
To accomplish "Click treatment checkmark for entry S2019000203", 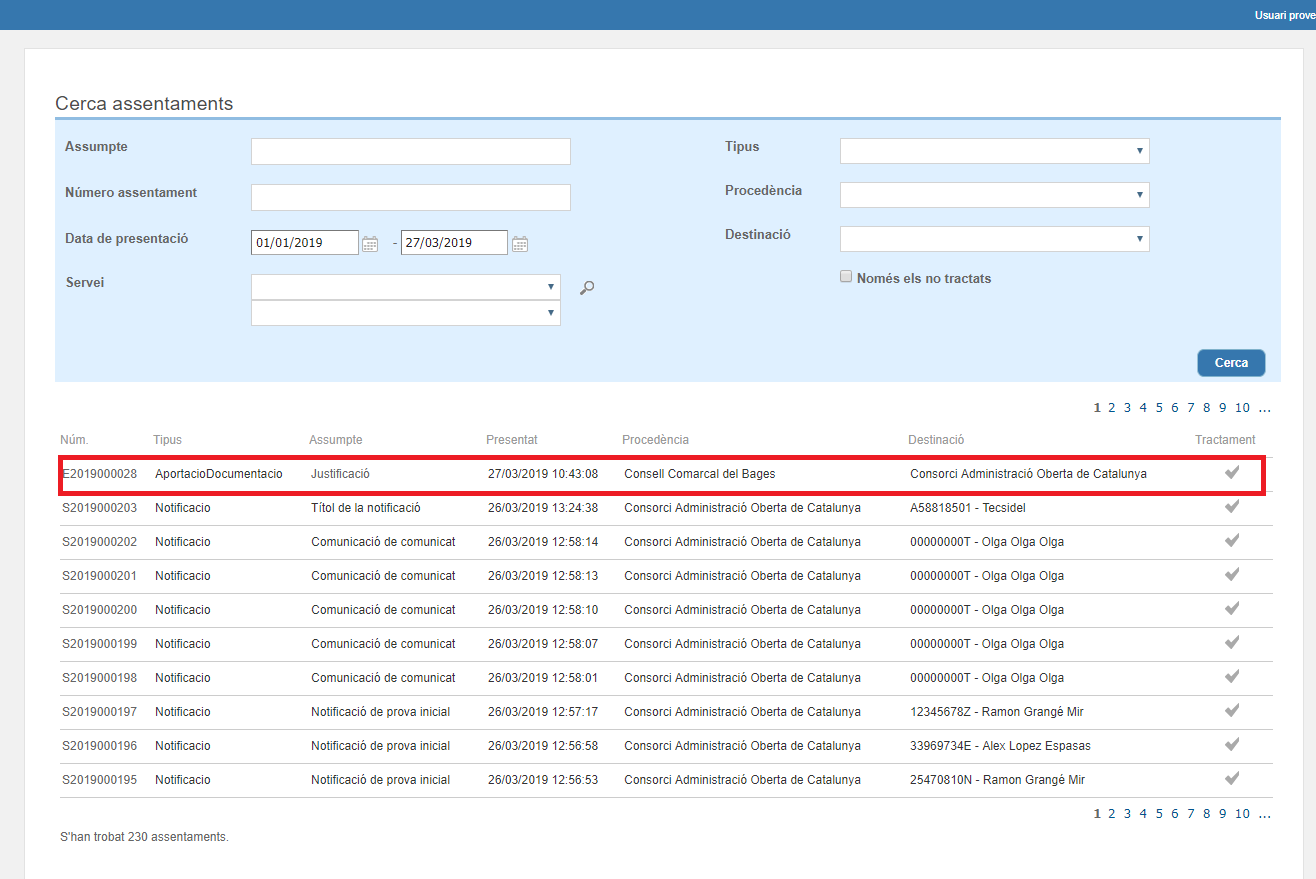I will click(1232, 507).
